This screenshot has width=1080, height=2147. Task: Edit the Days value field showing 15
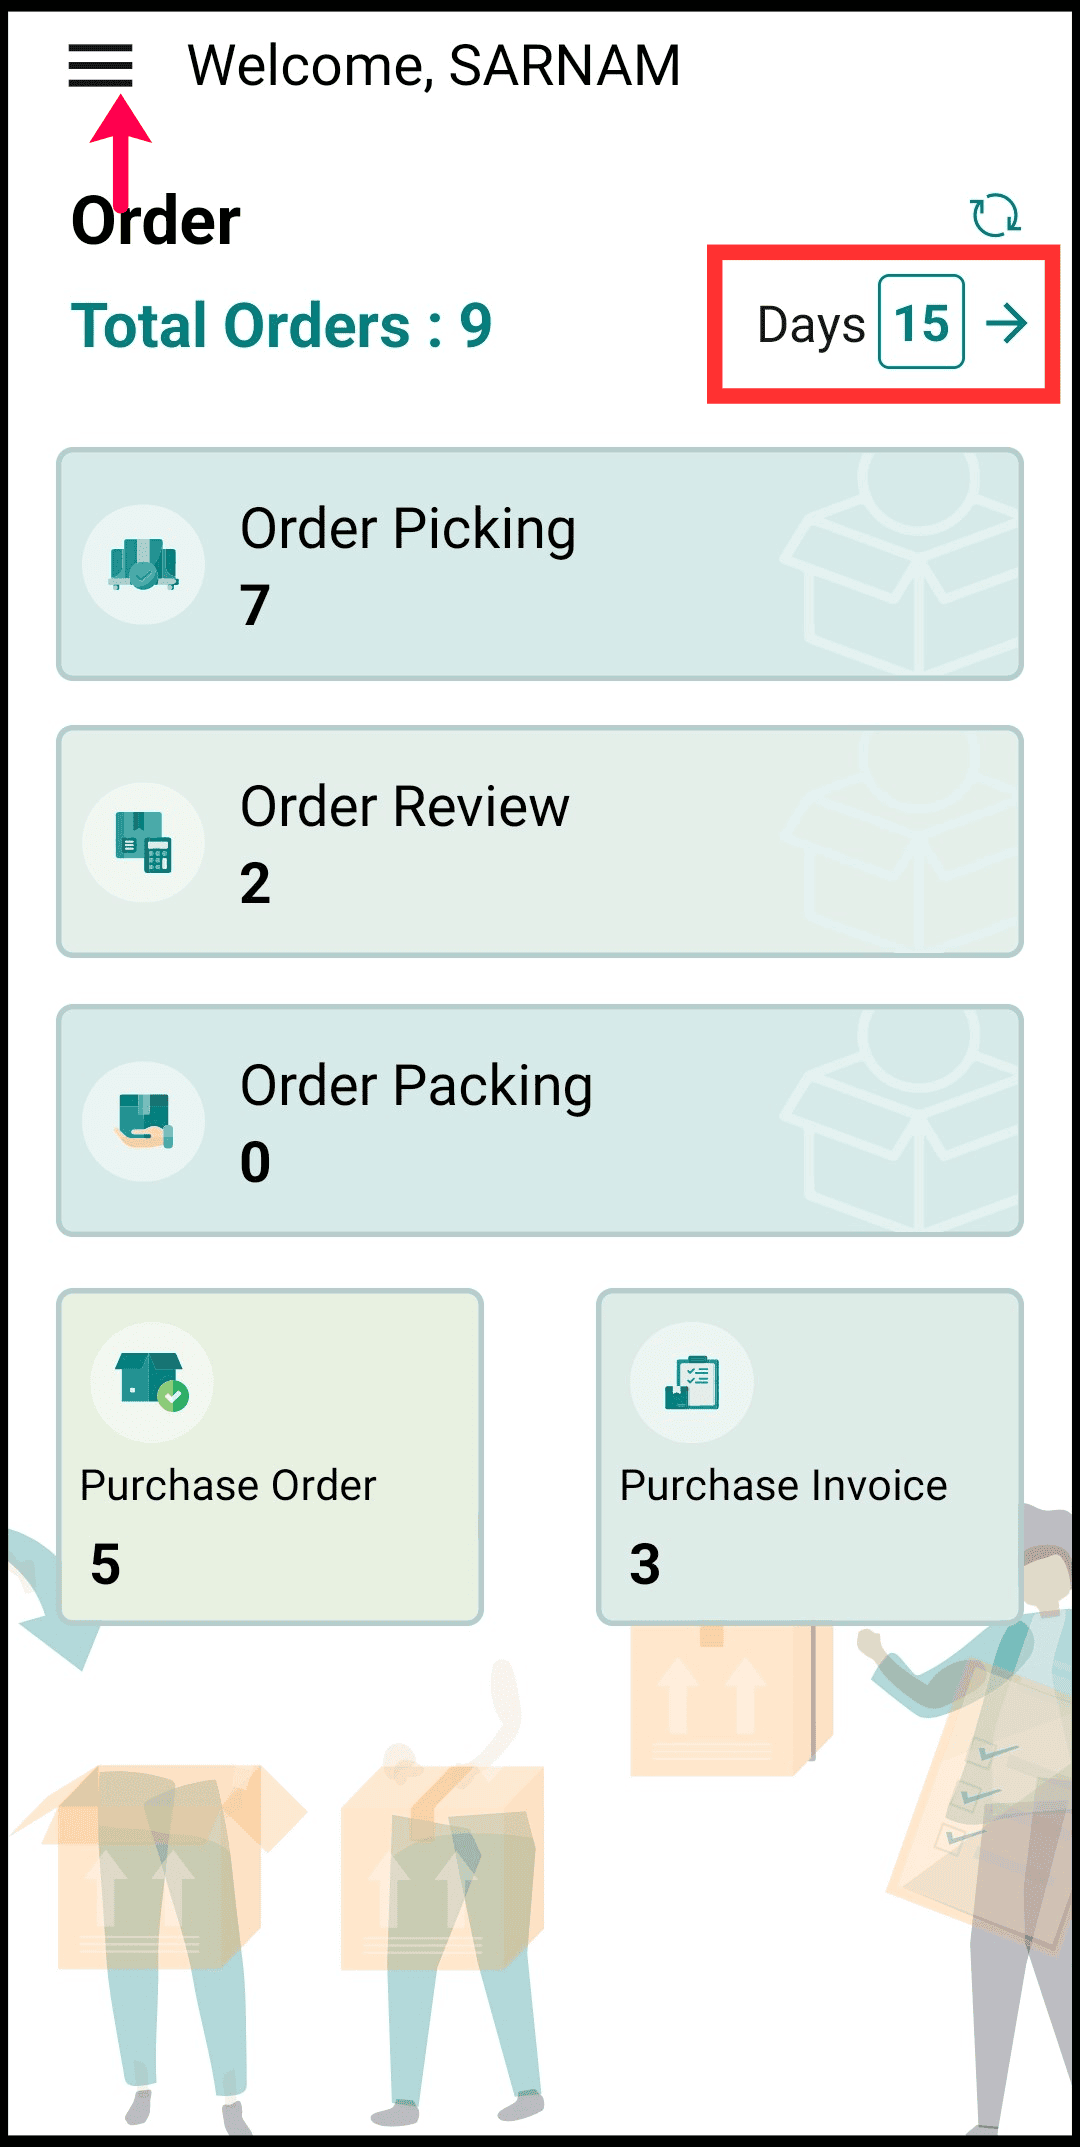[x=921, y=323]
